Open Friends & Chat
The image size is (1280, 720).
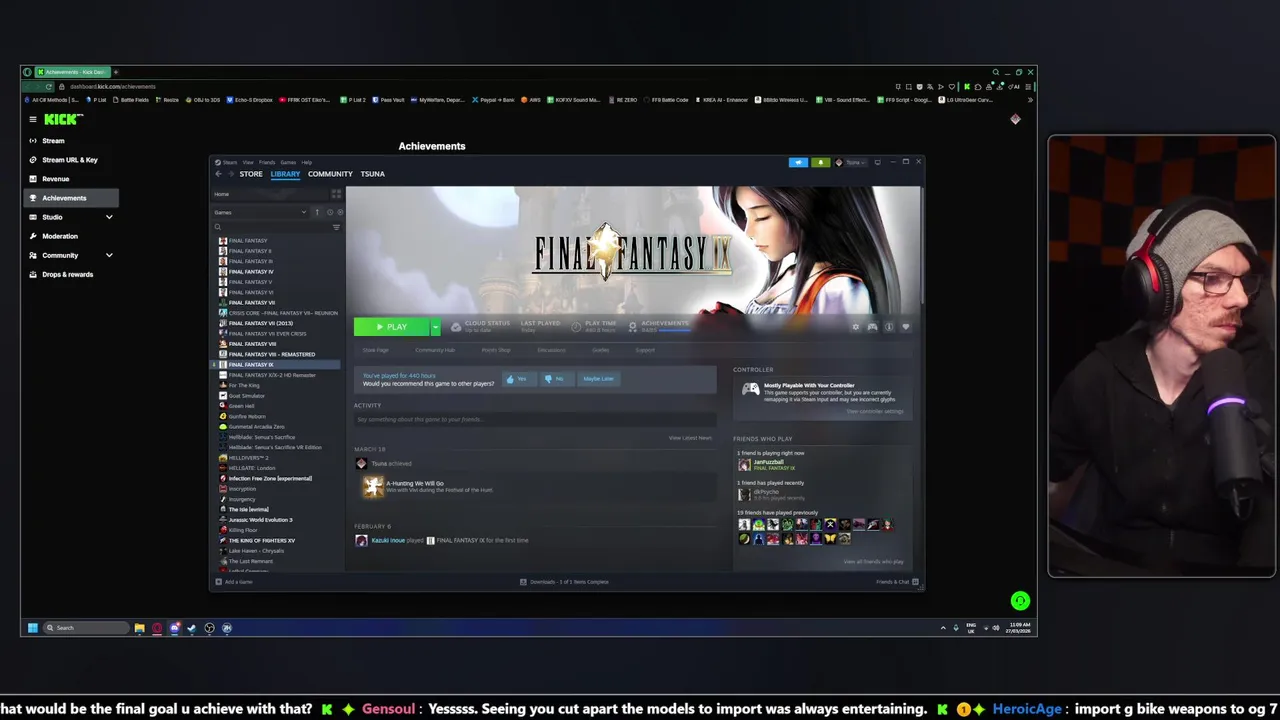click(x=897, y=582)
